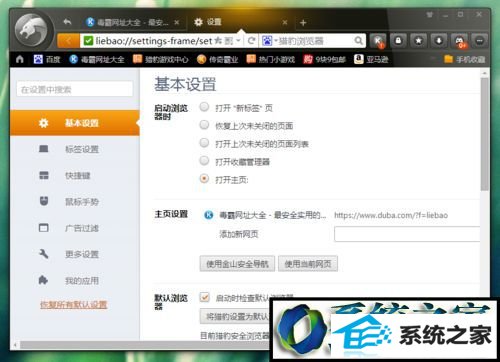Image resolution: width=500 pixels, height=362 pixels.
Task: Click the reload page icon
Action: [x=251, y=41]
